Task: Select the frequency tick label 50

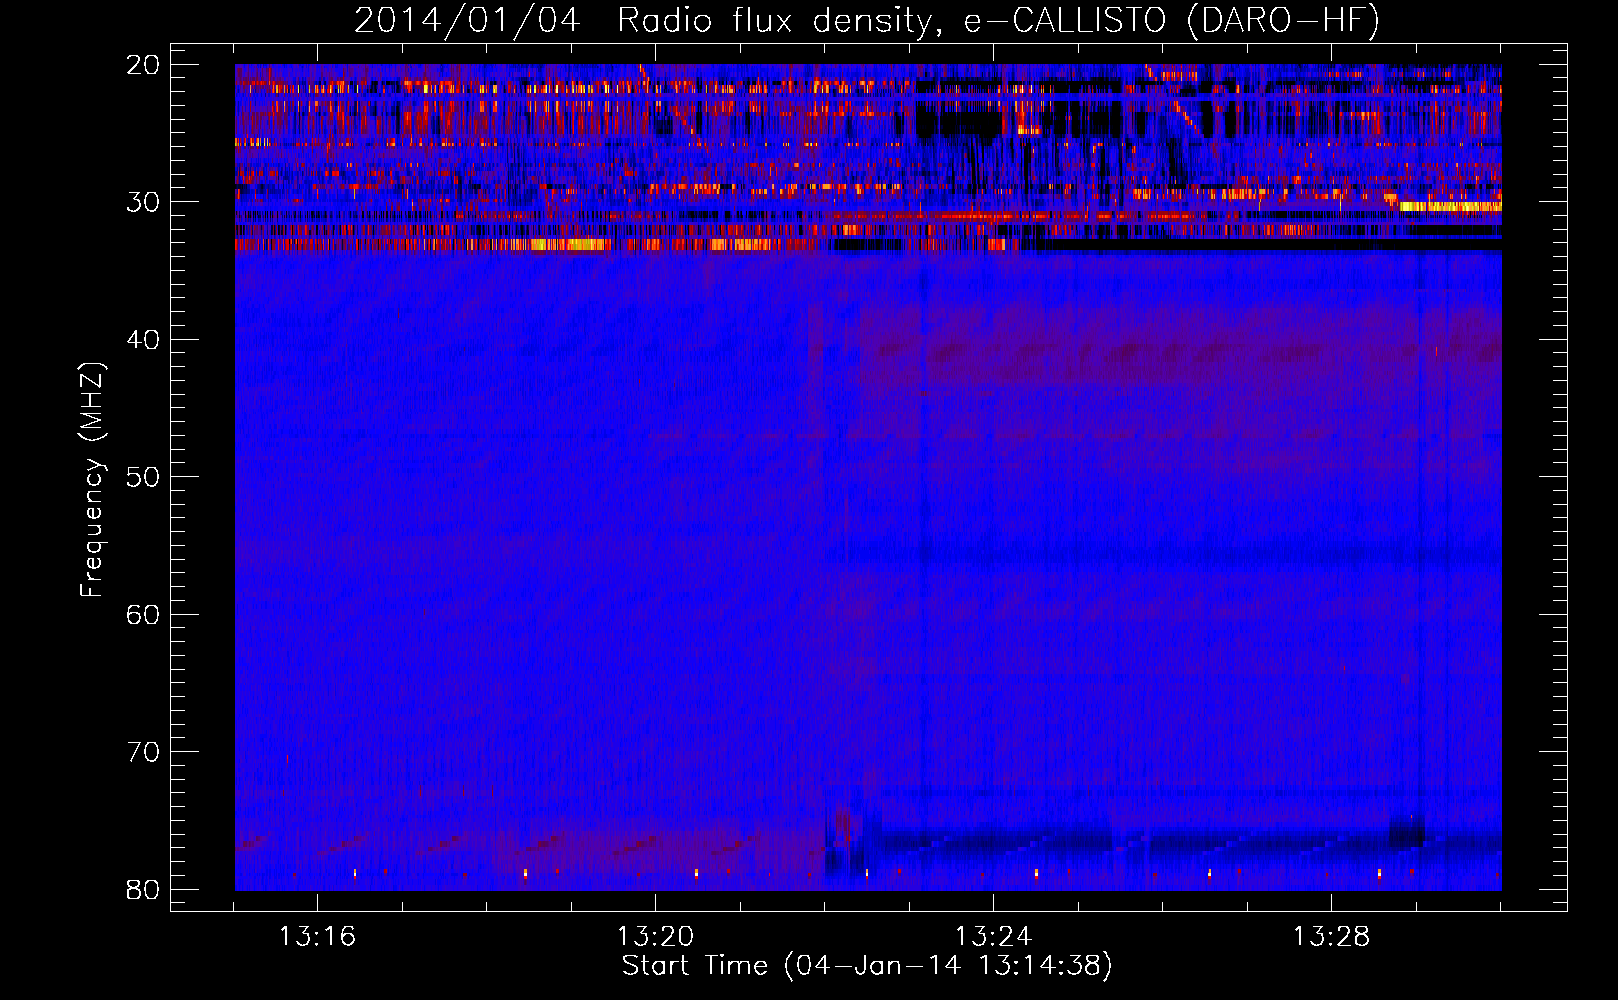Action: click(x=143, y=477)
